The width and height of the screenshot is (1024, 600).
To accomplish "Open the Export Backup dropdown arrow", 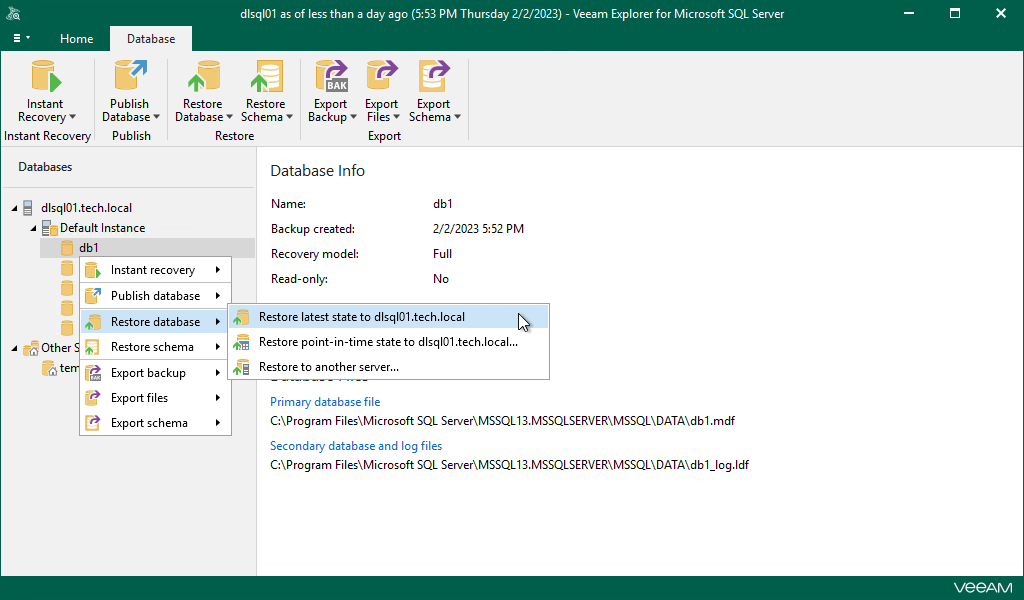I will click(x=353, y=117).
